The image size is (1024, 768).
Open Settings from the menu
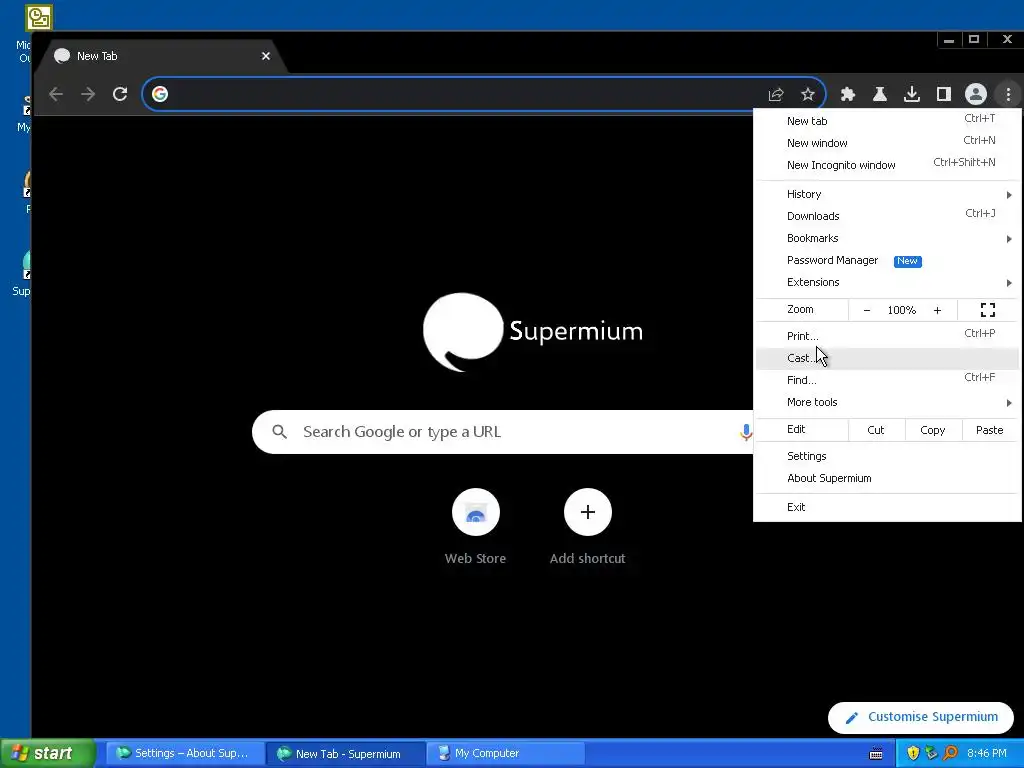[x=888, y=456]
